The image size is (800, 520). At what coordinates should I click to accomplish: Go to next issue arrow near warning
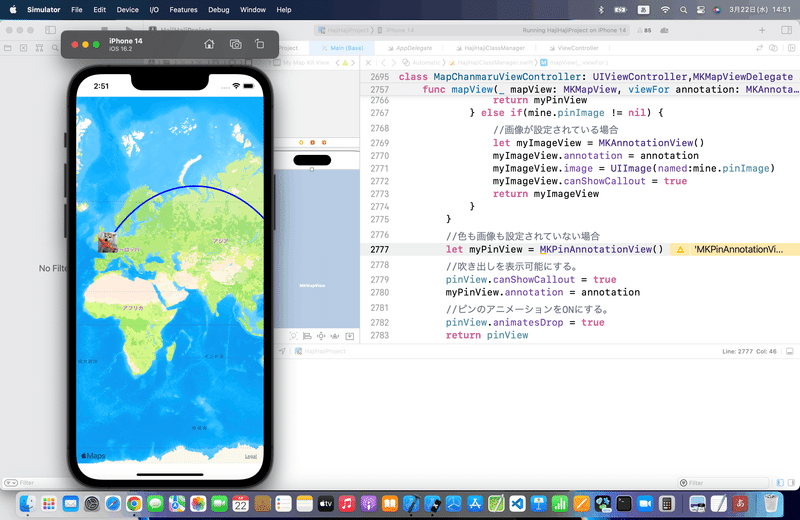(353, 63)
